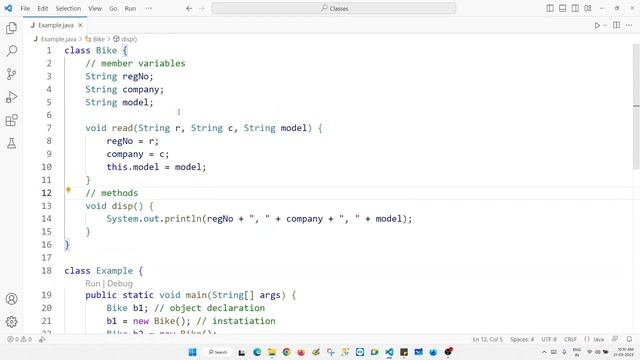Open the Accounts menu icon
640x360 pixels.
click(x=11, y=299)
